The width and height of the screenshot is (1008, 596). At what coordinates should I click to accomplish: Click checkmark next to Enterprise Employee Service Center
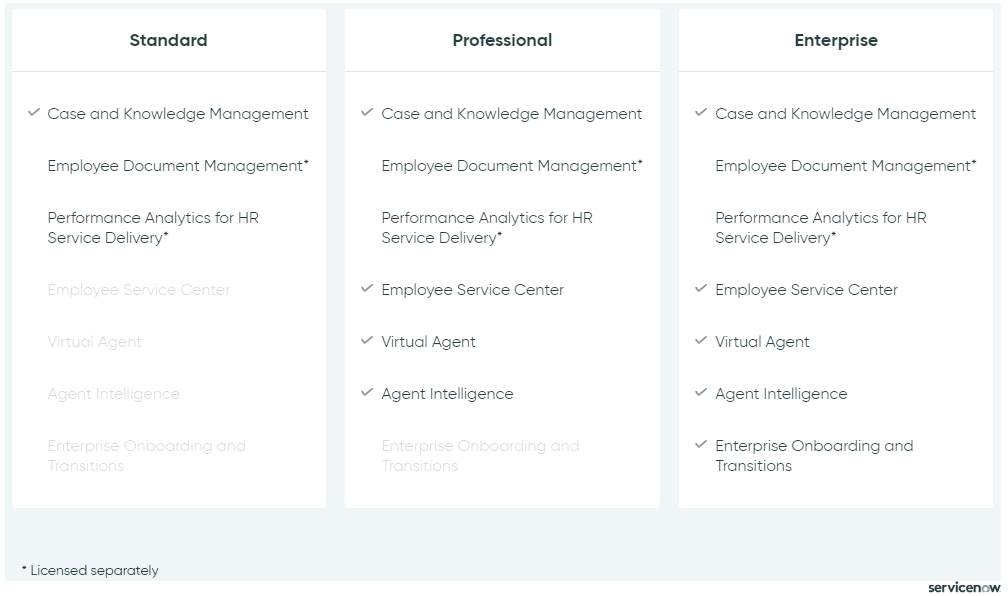701,288
